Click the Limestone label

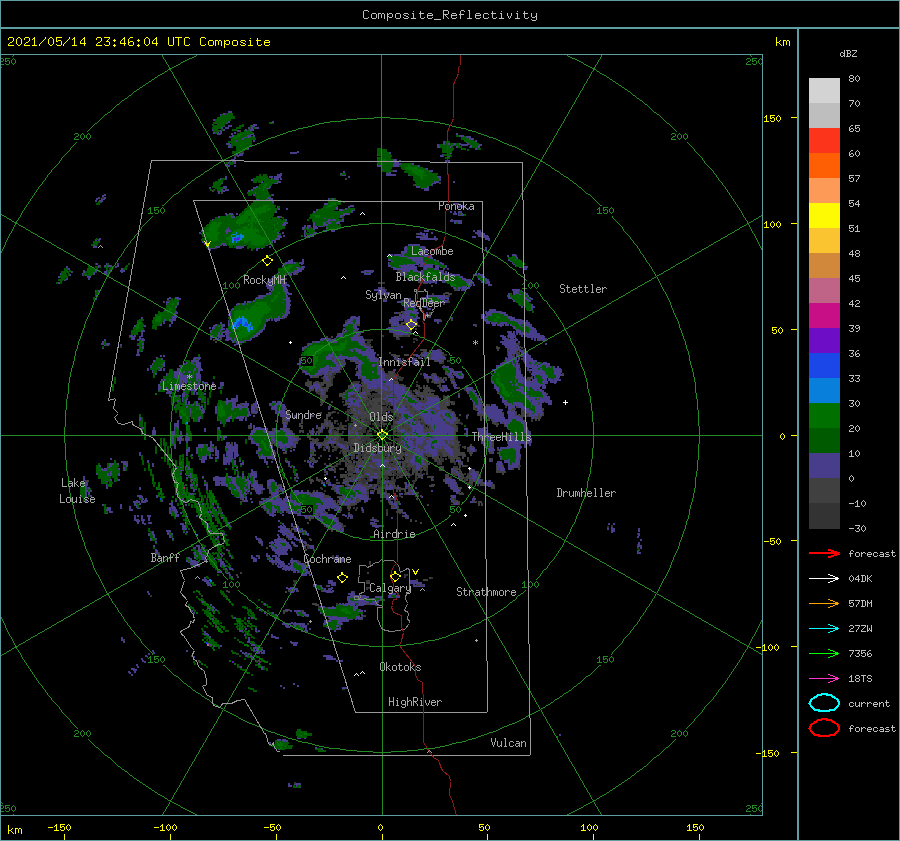coord(189,386)
